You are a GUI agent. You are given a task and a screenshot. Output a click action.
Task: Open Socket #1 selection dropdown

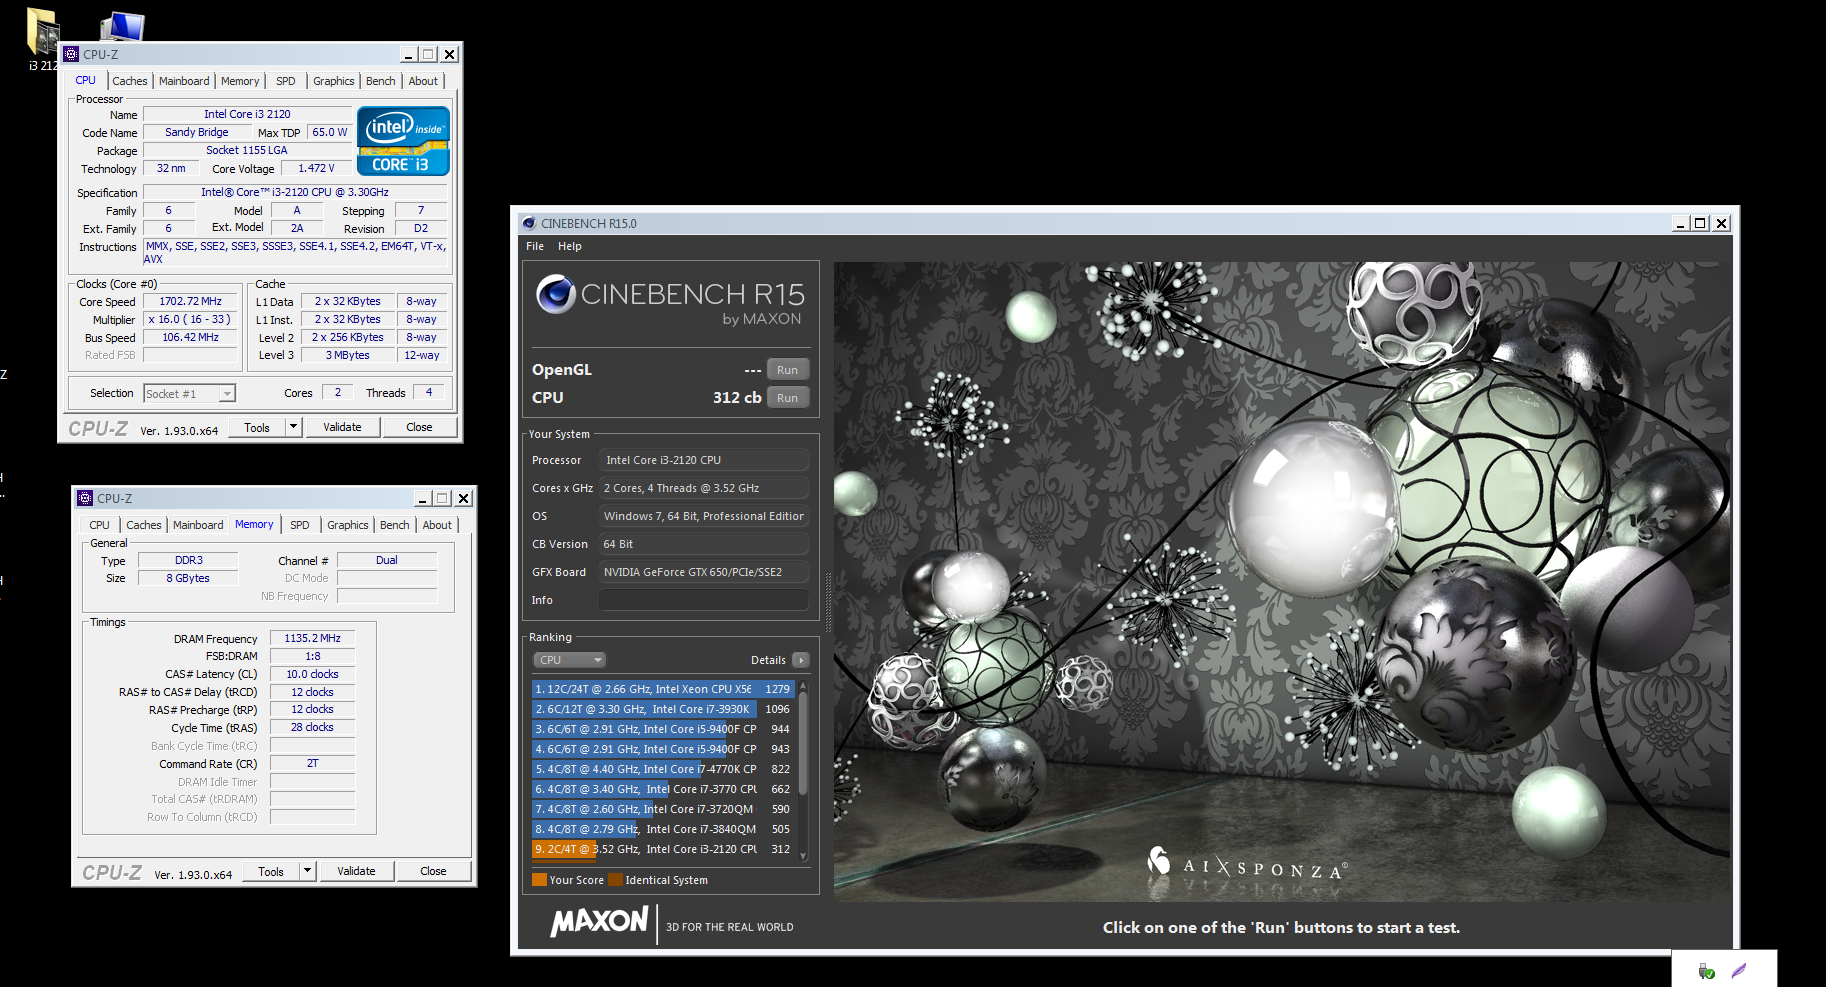pyautogui.click(x=189, y=394)
